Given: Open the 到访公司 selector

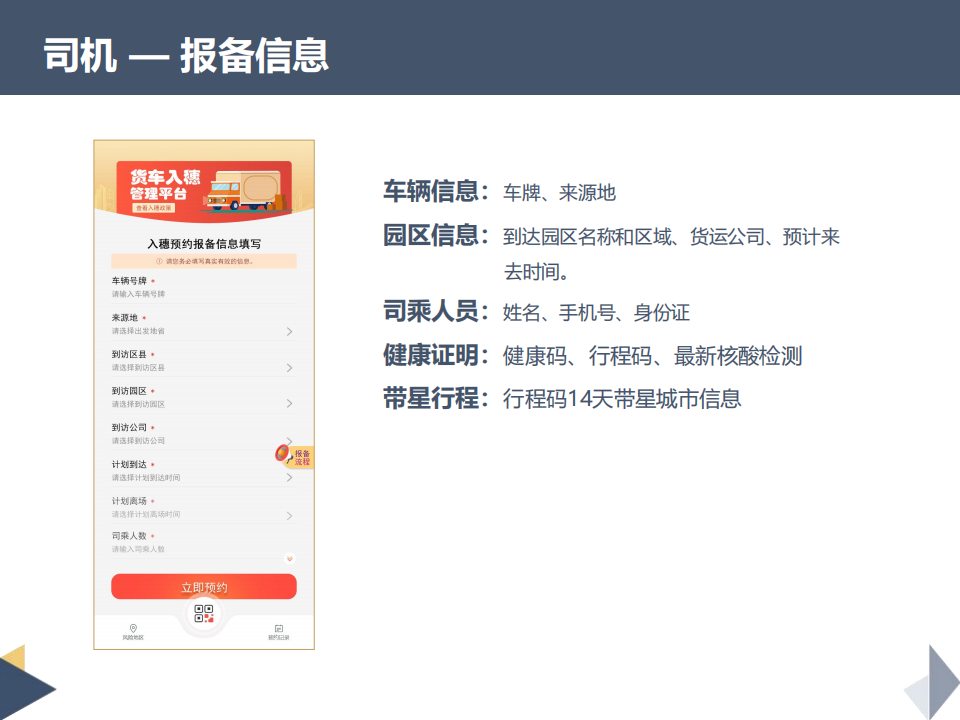Looking at the screenshot, I should pyautogui.click(x=200, y=440).
